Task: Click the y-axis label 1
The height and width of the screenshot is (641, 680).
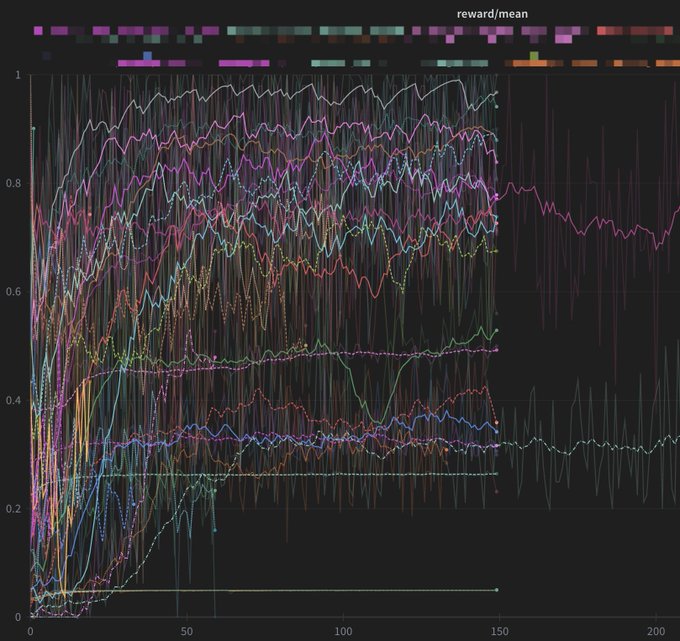Action: pos(18,75)
